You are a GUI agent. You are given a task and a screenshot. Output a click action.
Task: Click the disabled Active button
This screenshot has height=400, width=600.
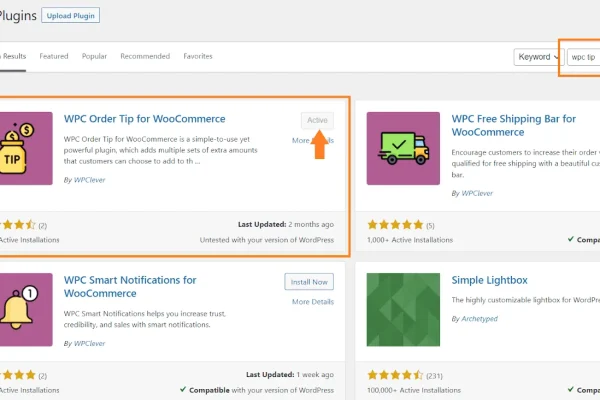[x=317, y=120]
